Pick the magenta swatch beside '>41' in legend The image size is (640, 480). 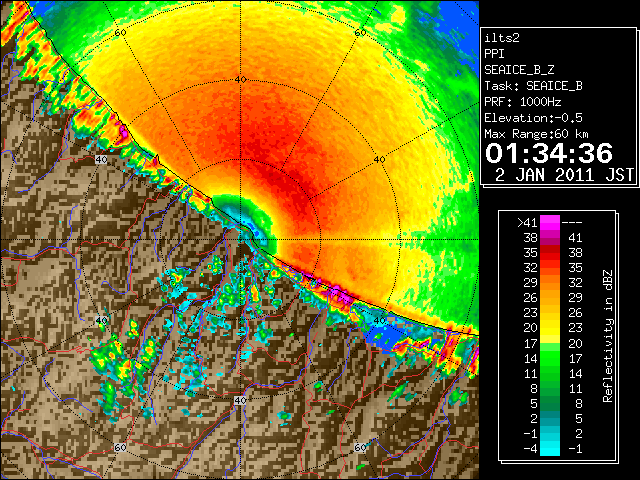(550, 223)
